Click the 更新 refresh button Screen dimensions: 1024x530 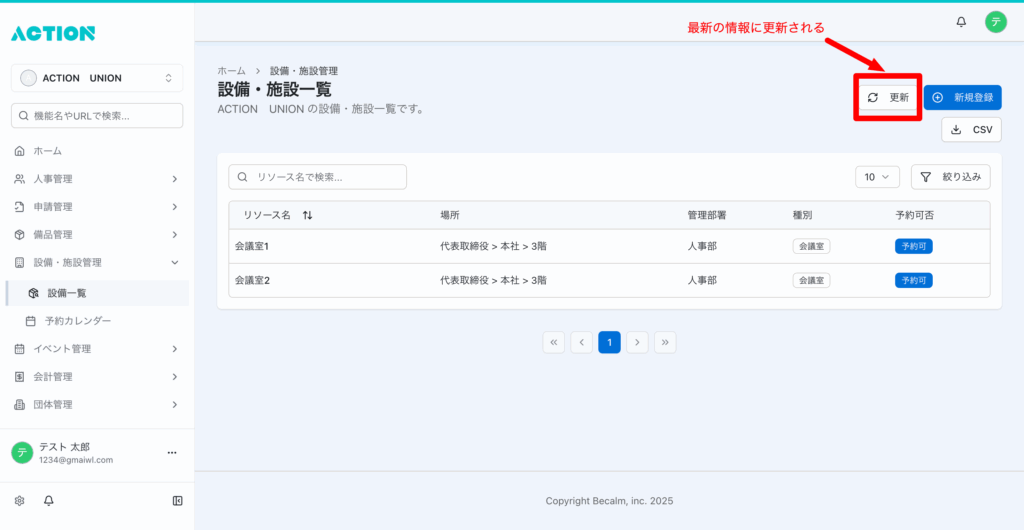click(x=888, y=97)
